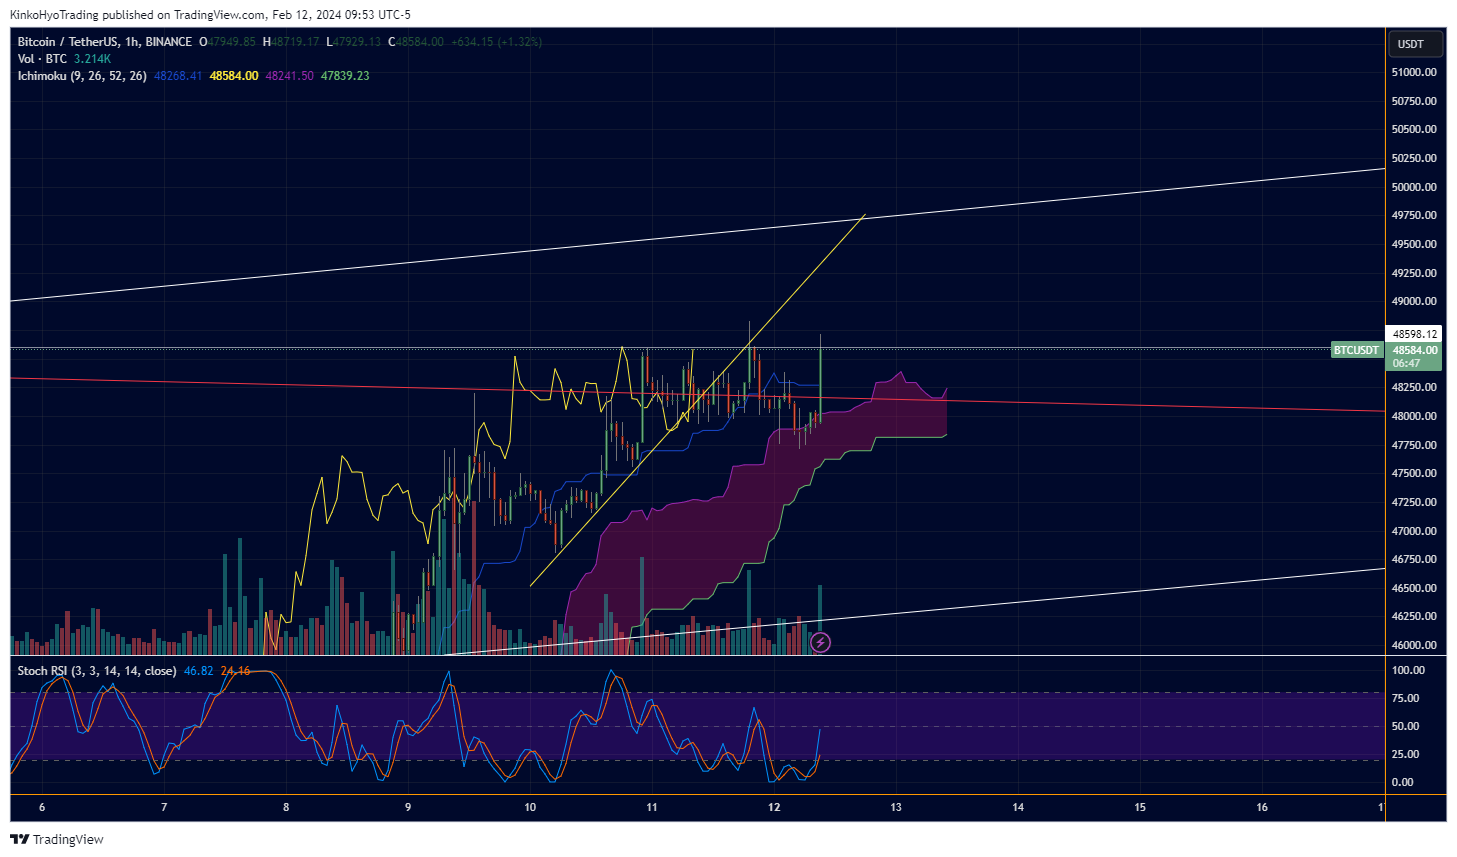Click the +634.15 (+1.32%) change value

pyautogui.click(x=497, y=42)
